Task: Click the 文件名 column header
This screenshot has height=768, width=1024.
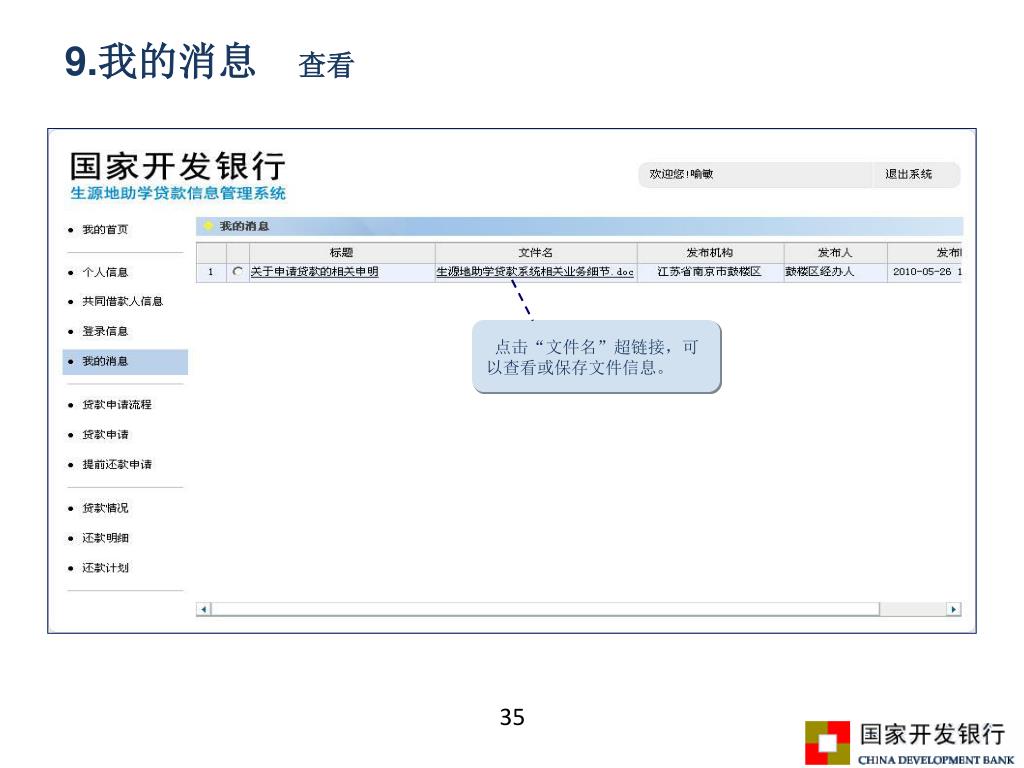Action: [x=536, y=253]
